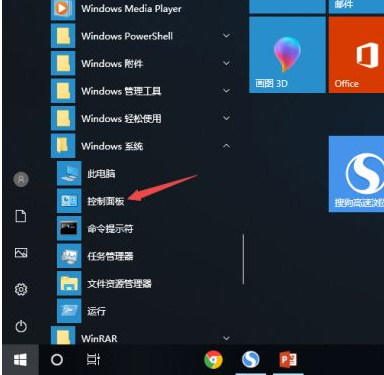Click Windows 轻松使用 text label
Image resolution: width=384 pixels, height=375 pixels.
click(x=121, y=118)
